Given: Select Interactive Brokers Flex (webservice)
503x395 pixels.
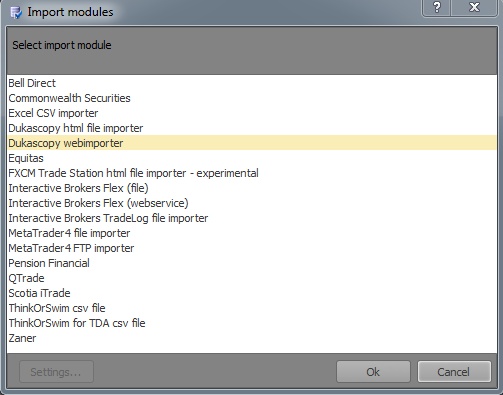Looking at the screenshot, I should point(252,203).
